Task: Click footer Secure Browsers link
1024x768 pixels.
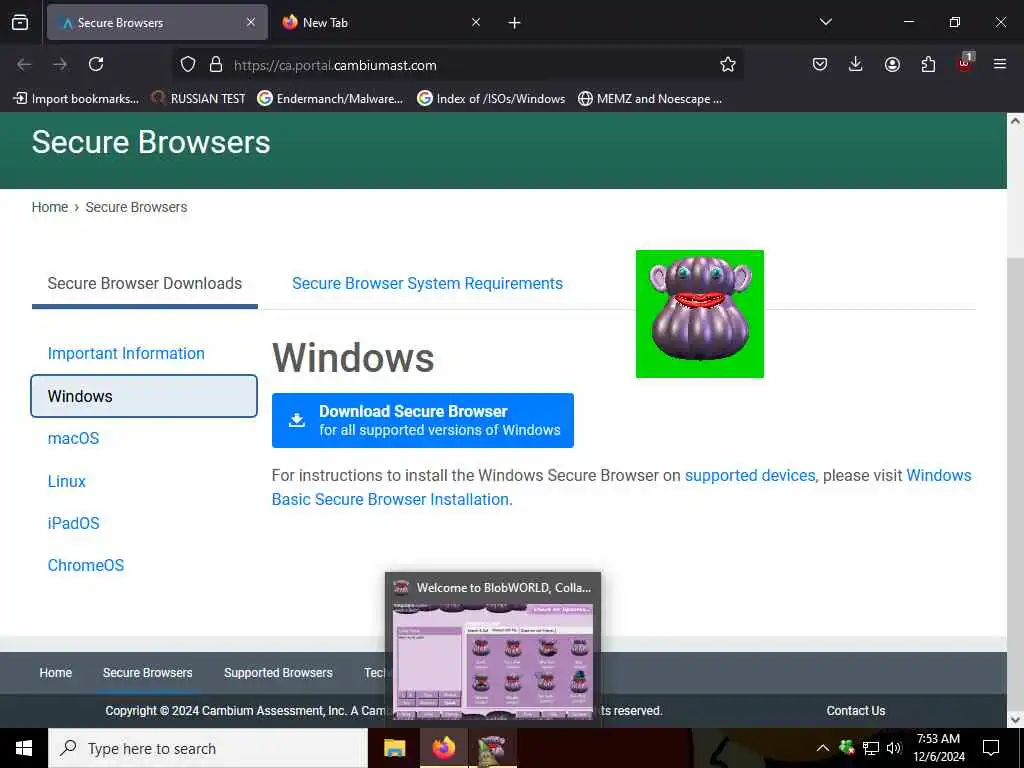Action: (x=148, y=673)
